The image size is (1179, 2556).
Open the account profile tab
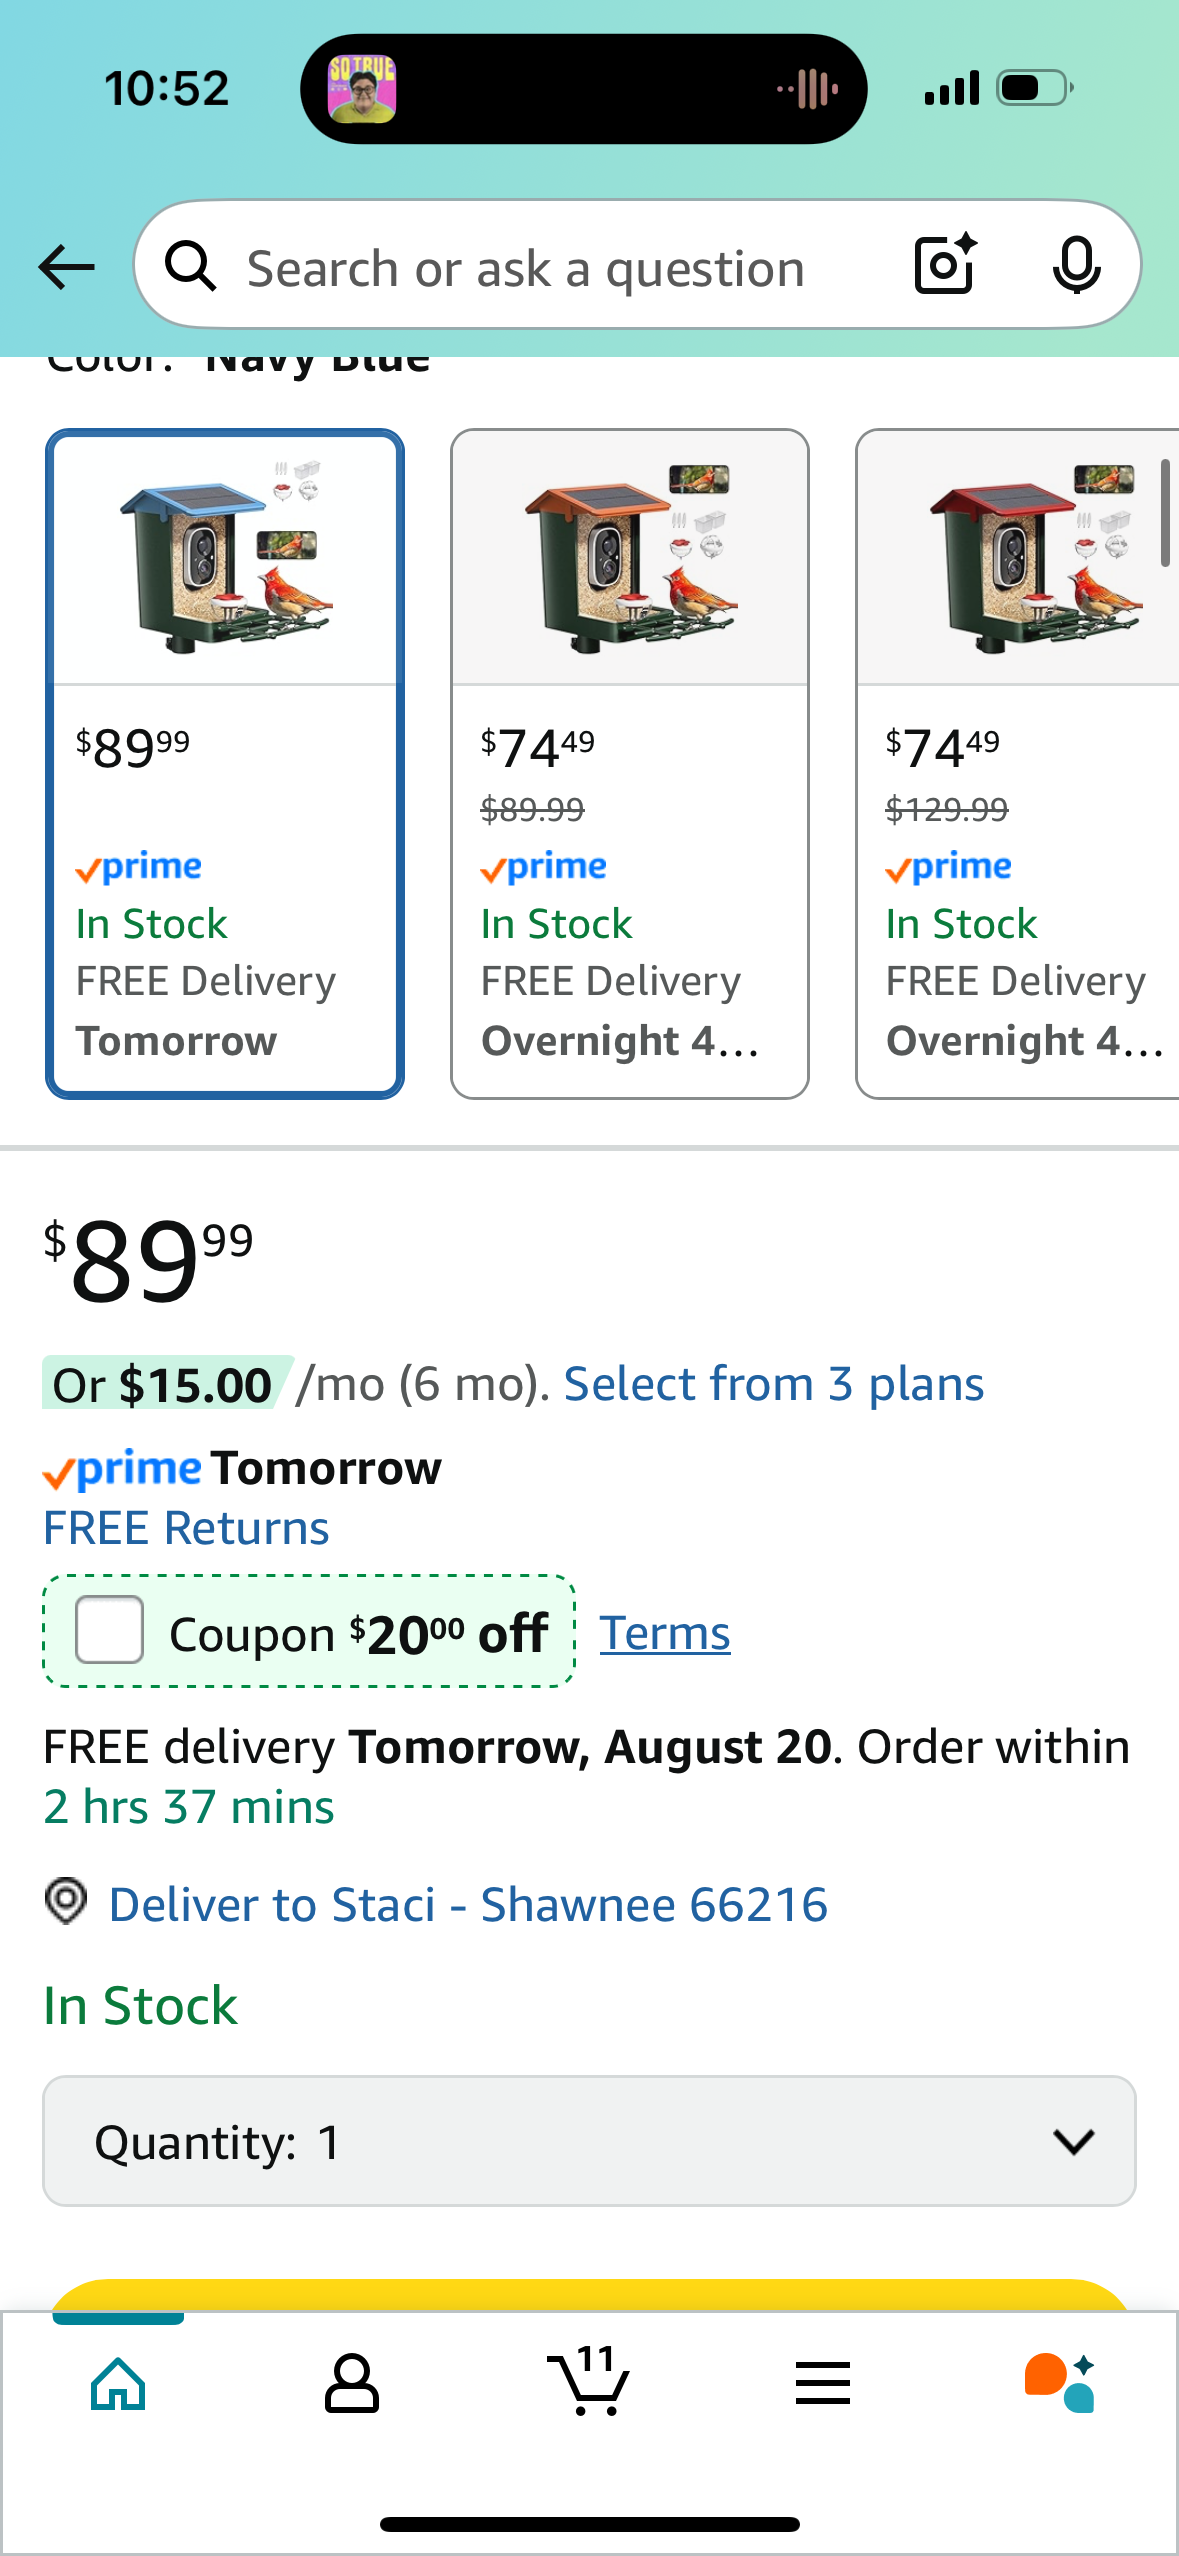pos(352,2383)
